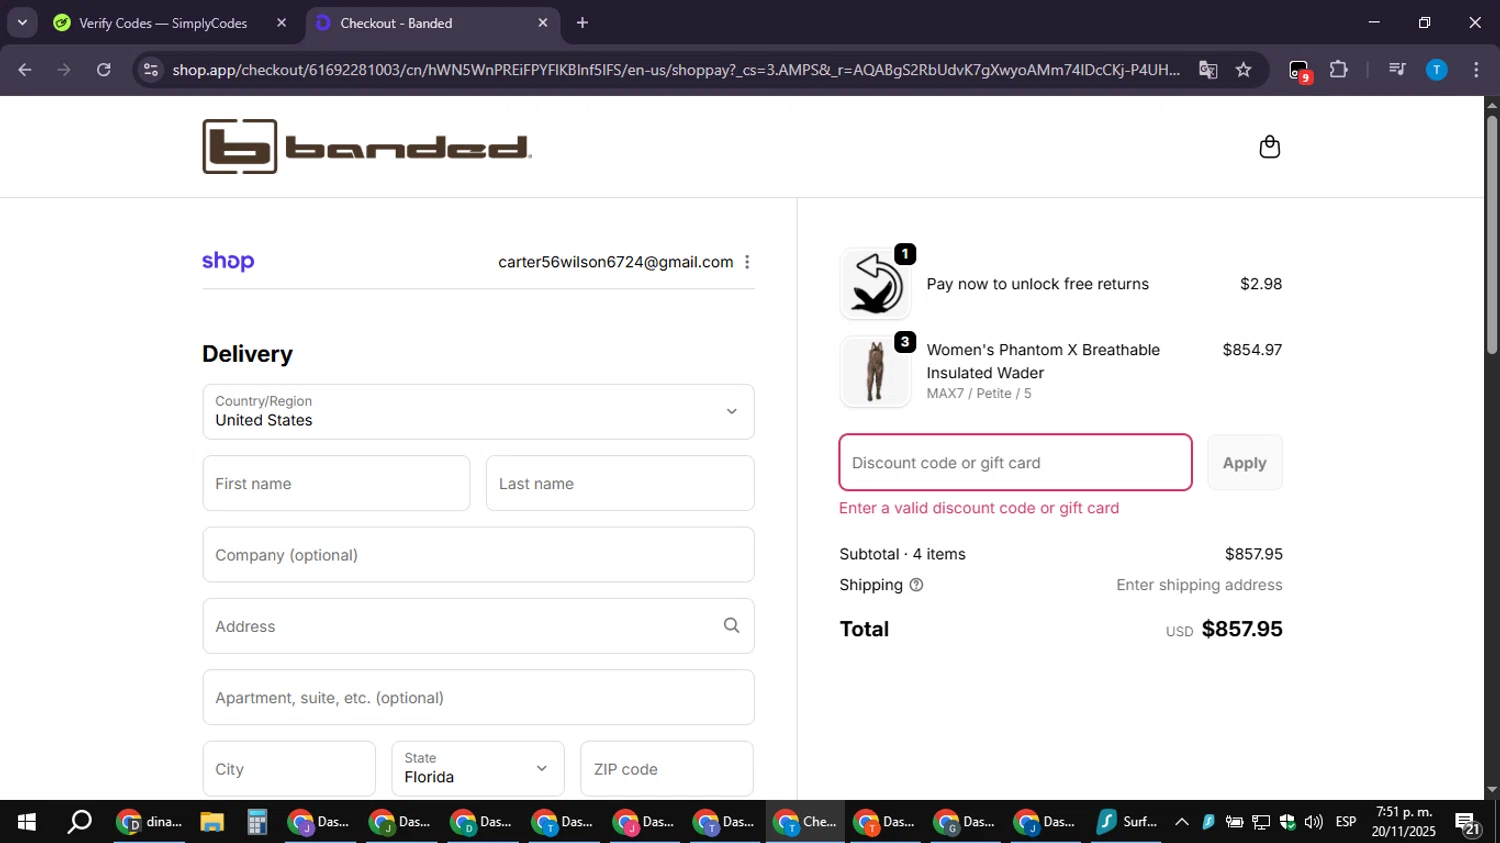
Task: Click the 'MAX7 / Petite / 5' variant text
Action: click(x=979, y=393)
